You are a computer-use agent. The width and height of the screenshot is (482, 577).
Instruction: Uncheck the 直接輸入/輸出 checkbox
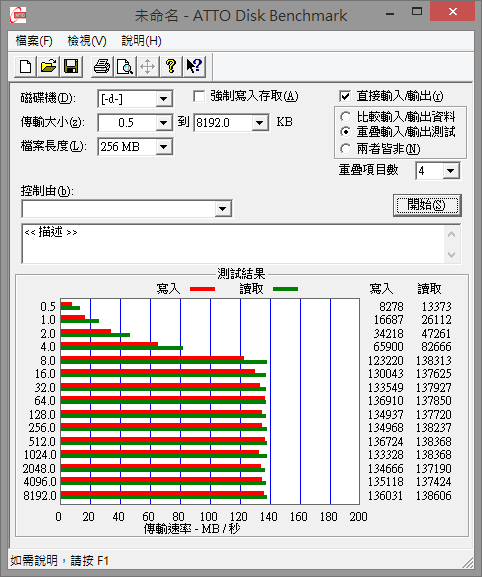click(345, 96)
